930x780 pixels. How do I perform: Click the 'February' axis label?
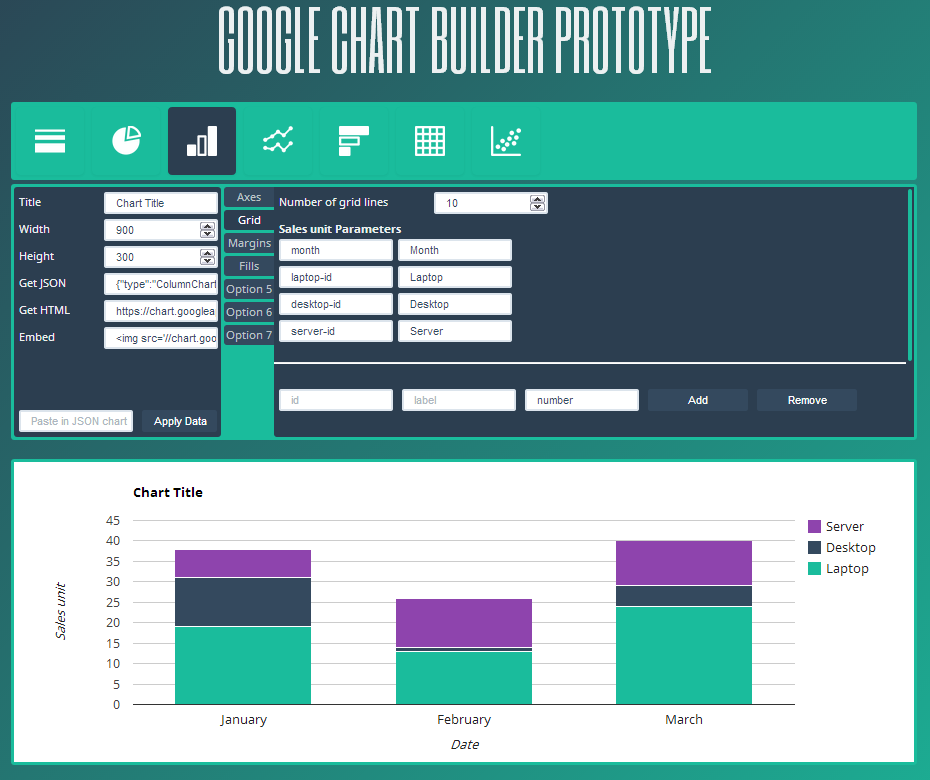point(464,719)
